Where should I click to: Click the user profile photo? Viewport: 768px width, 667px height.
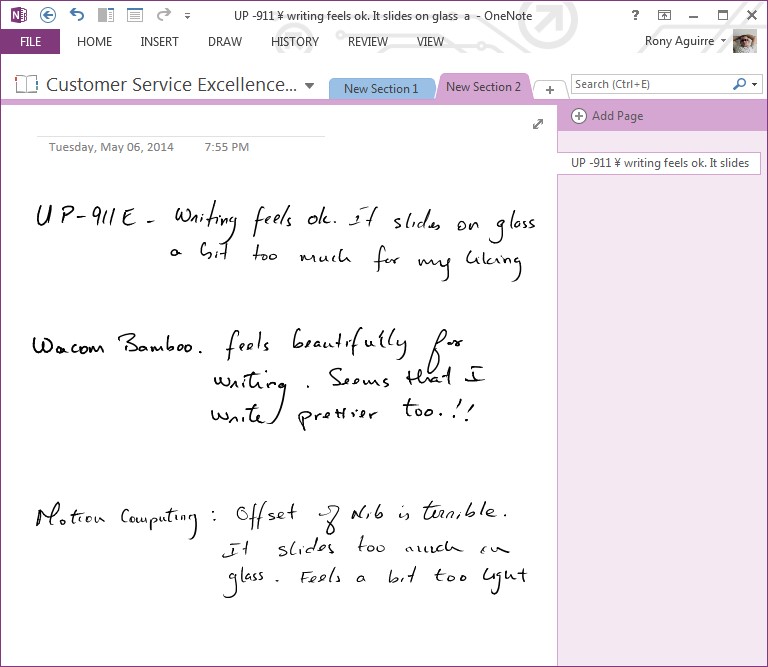click(744, 41)
